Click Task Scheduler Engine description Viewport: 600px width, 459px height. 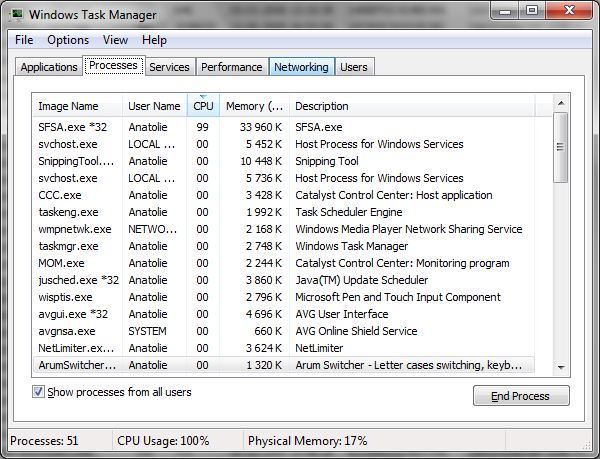[349, 212]
